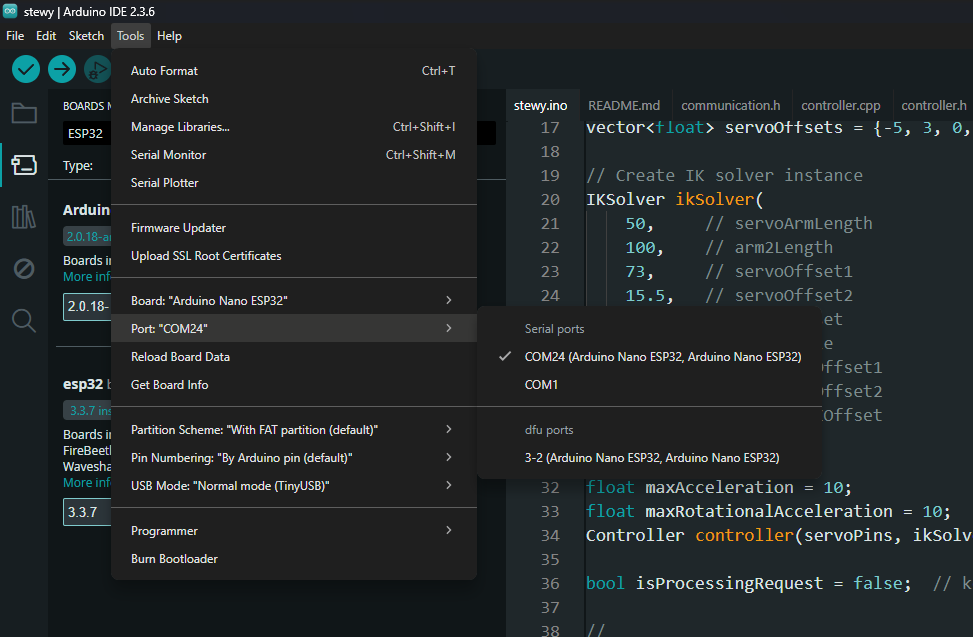Click maxAcceleration variable on line 32
Screen dimensions: 973x637
pyautogui.click(x=719, y=488)
